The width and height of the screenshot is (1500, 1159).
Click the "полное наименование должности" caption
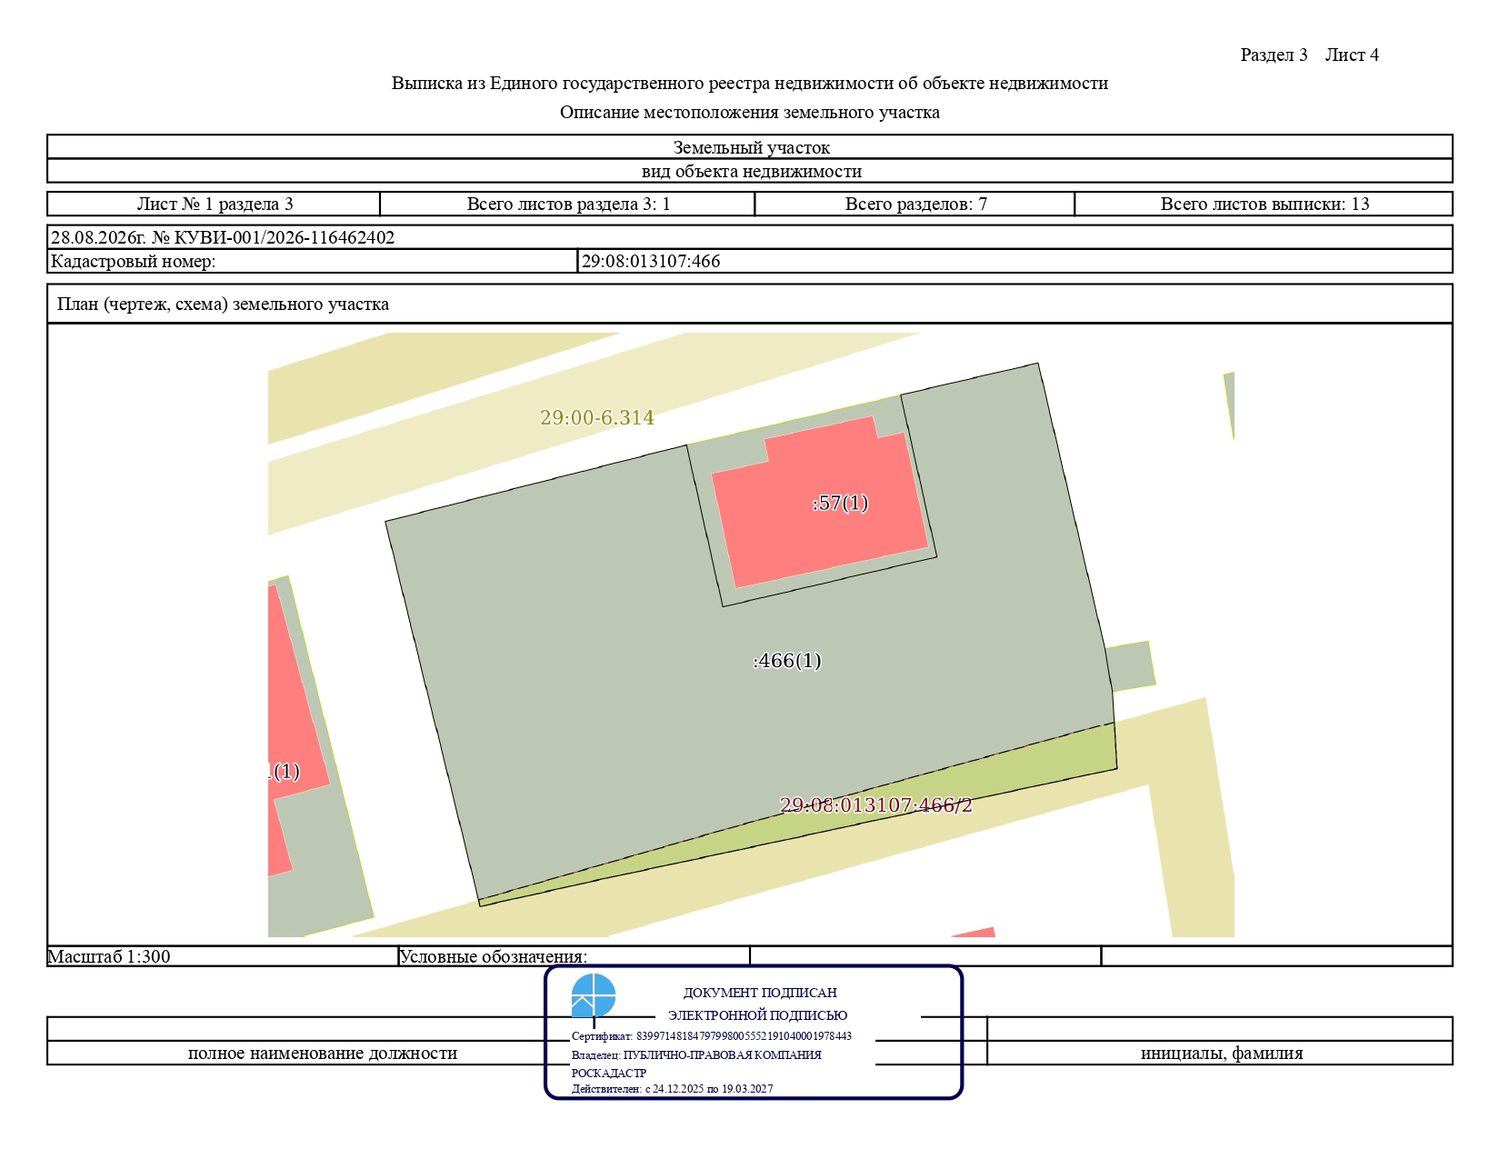tap(322, 1053)
